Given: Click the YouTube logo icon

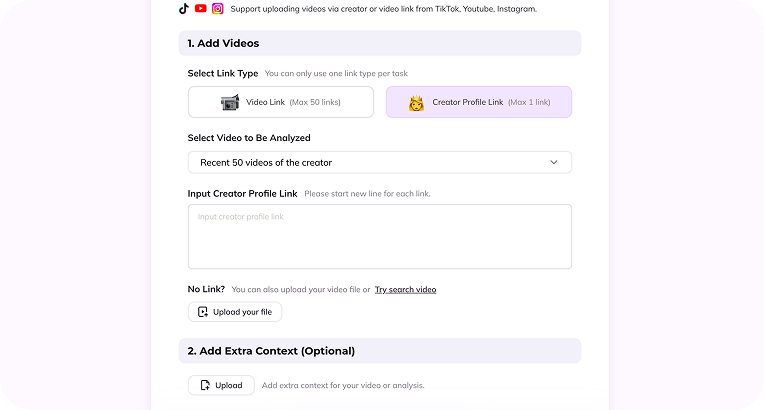Looking at the screenshot, I should (x=201, y=9).
